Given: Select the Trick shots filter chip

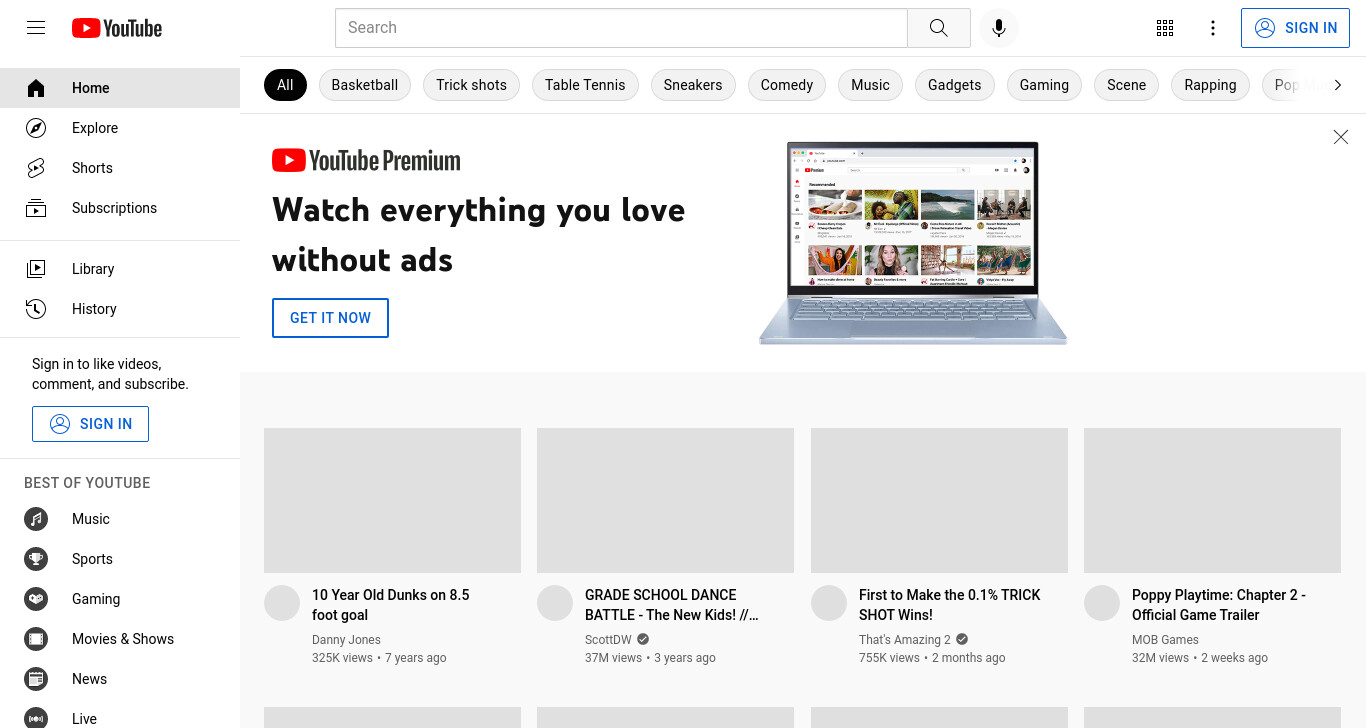Looking at the screenshot, I should (471, 85).
